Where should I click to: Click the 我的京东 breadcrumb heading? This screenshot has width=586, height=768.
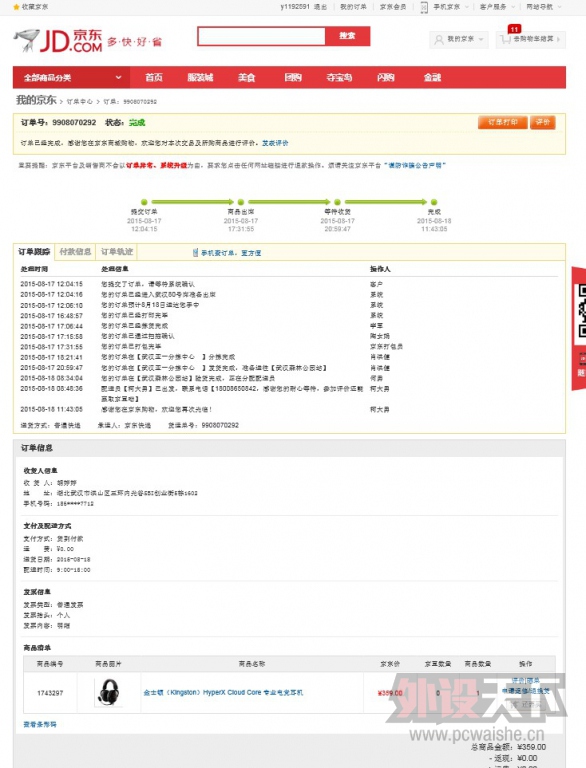(36, 100)
